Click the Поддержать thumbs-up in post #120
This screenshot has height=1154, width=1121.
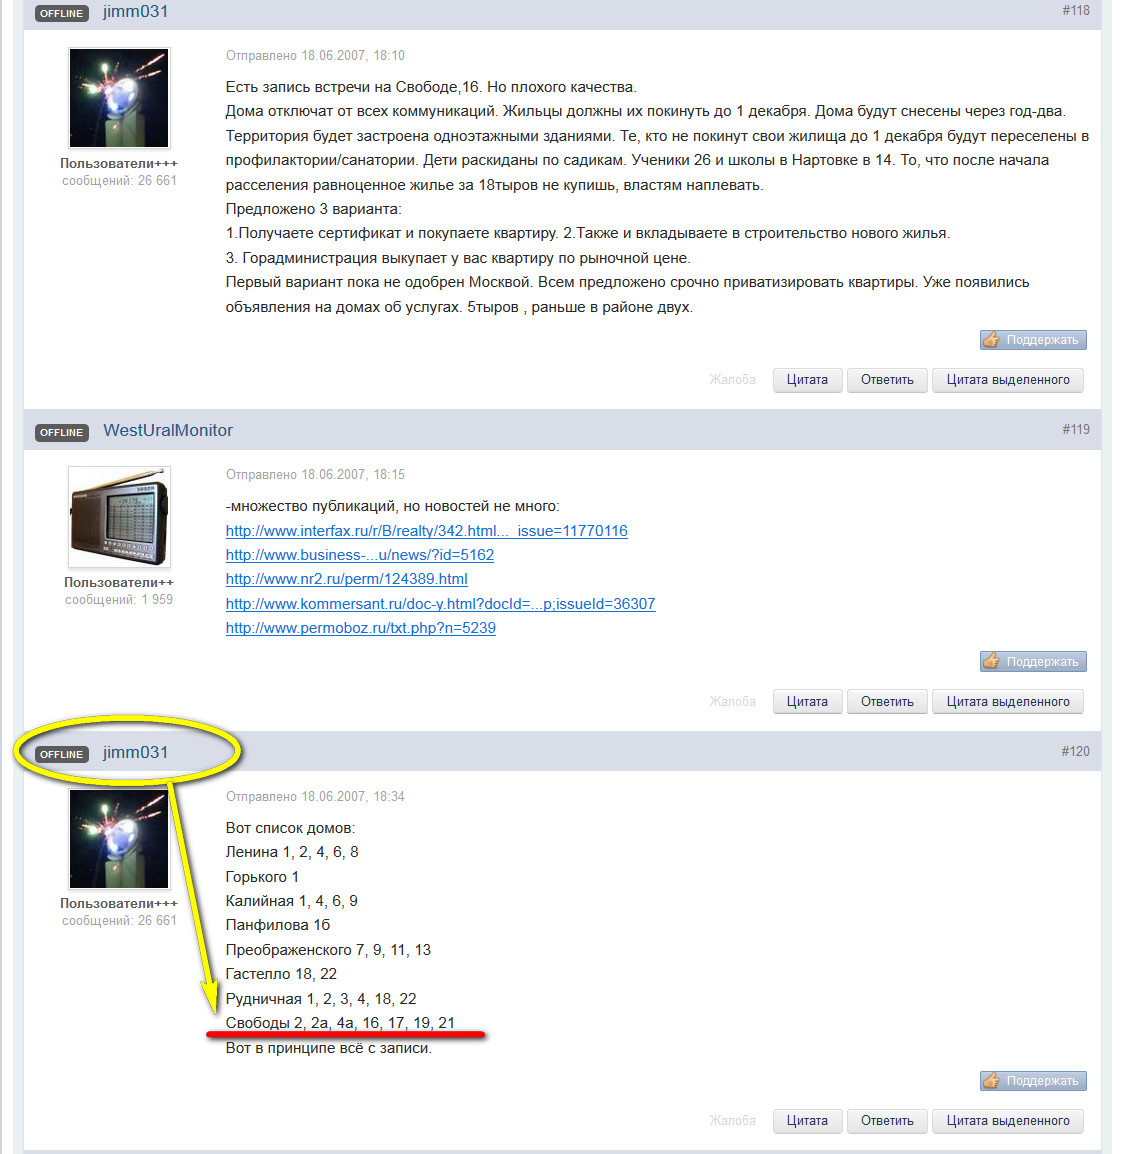tap(1033, 1080)
